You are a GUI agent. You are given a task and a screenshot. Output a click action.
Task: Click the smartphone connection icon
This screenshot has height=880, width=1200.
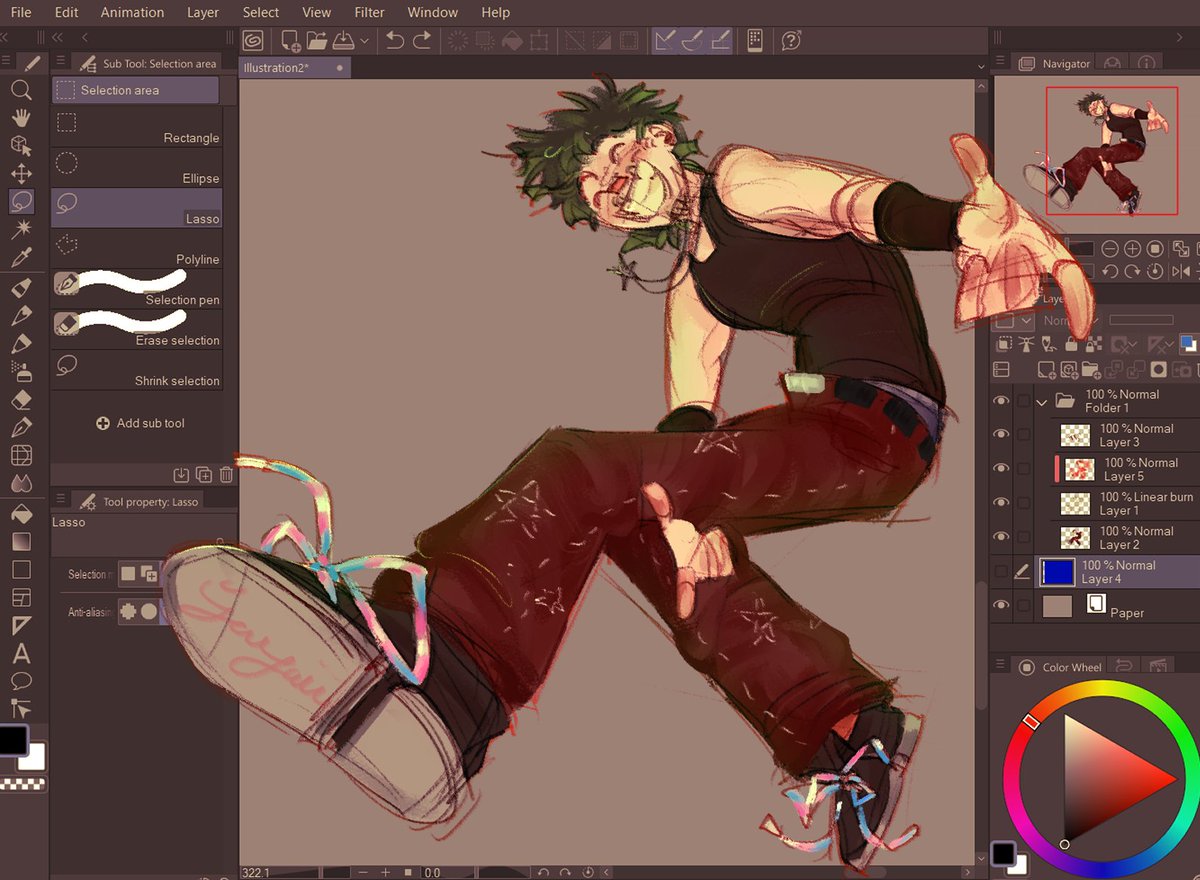click(754, 40)
